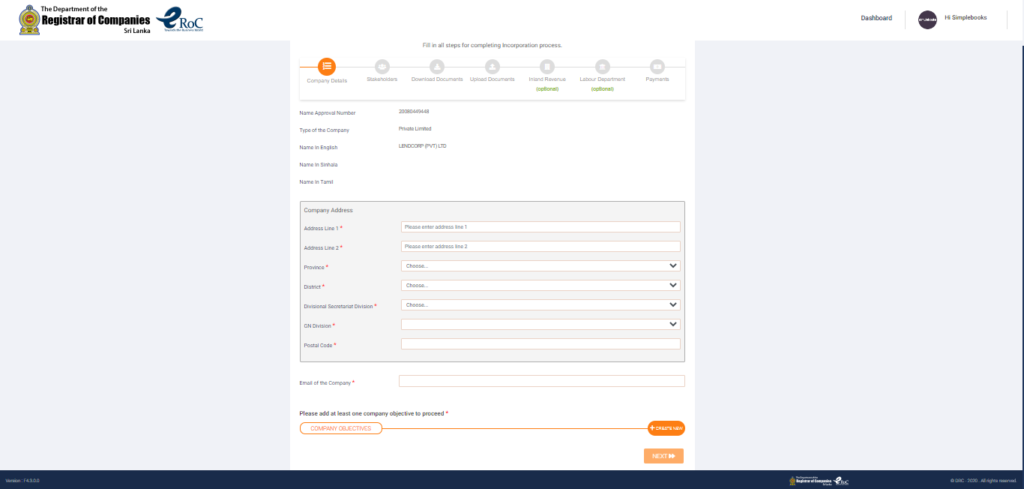Click the Name in Sinhala label
This screenshot has width=1024, height=489.
pyautogui.click(x=318, y=165)
